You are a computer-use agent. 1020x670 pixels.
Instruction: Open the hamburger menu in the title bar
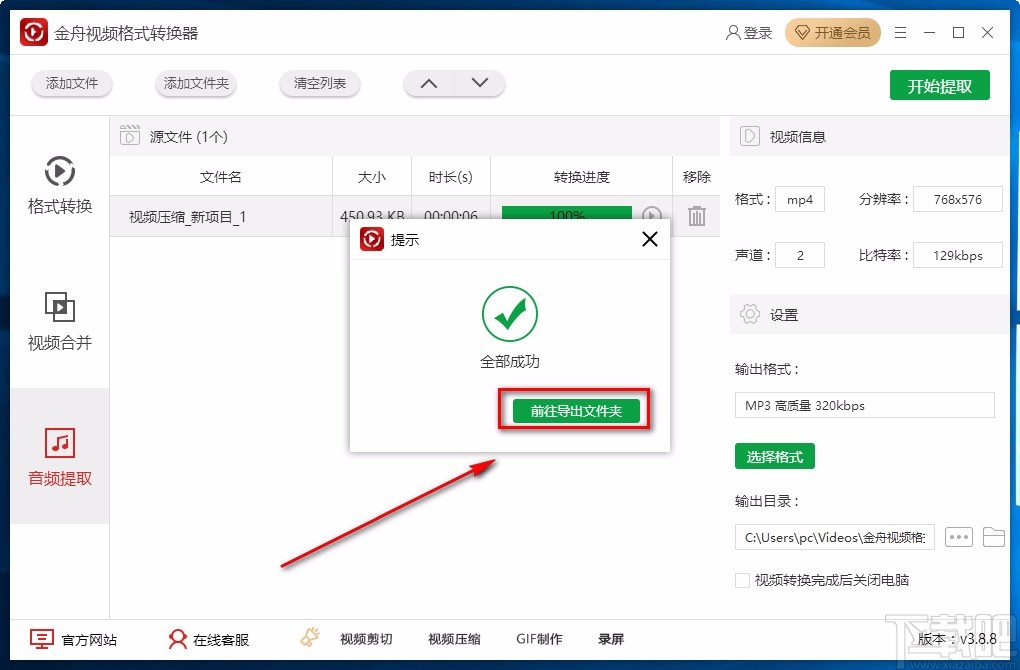click(x=899, y=32)
